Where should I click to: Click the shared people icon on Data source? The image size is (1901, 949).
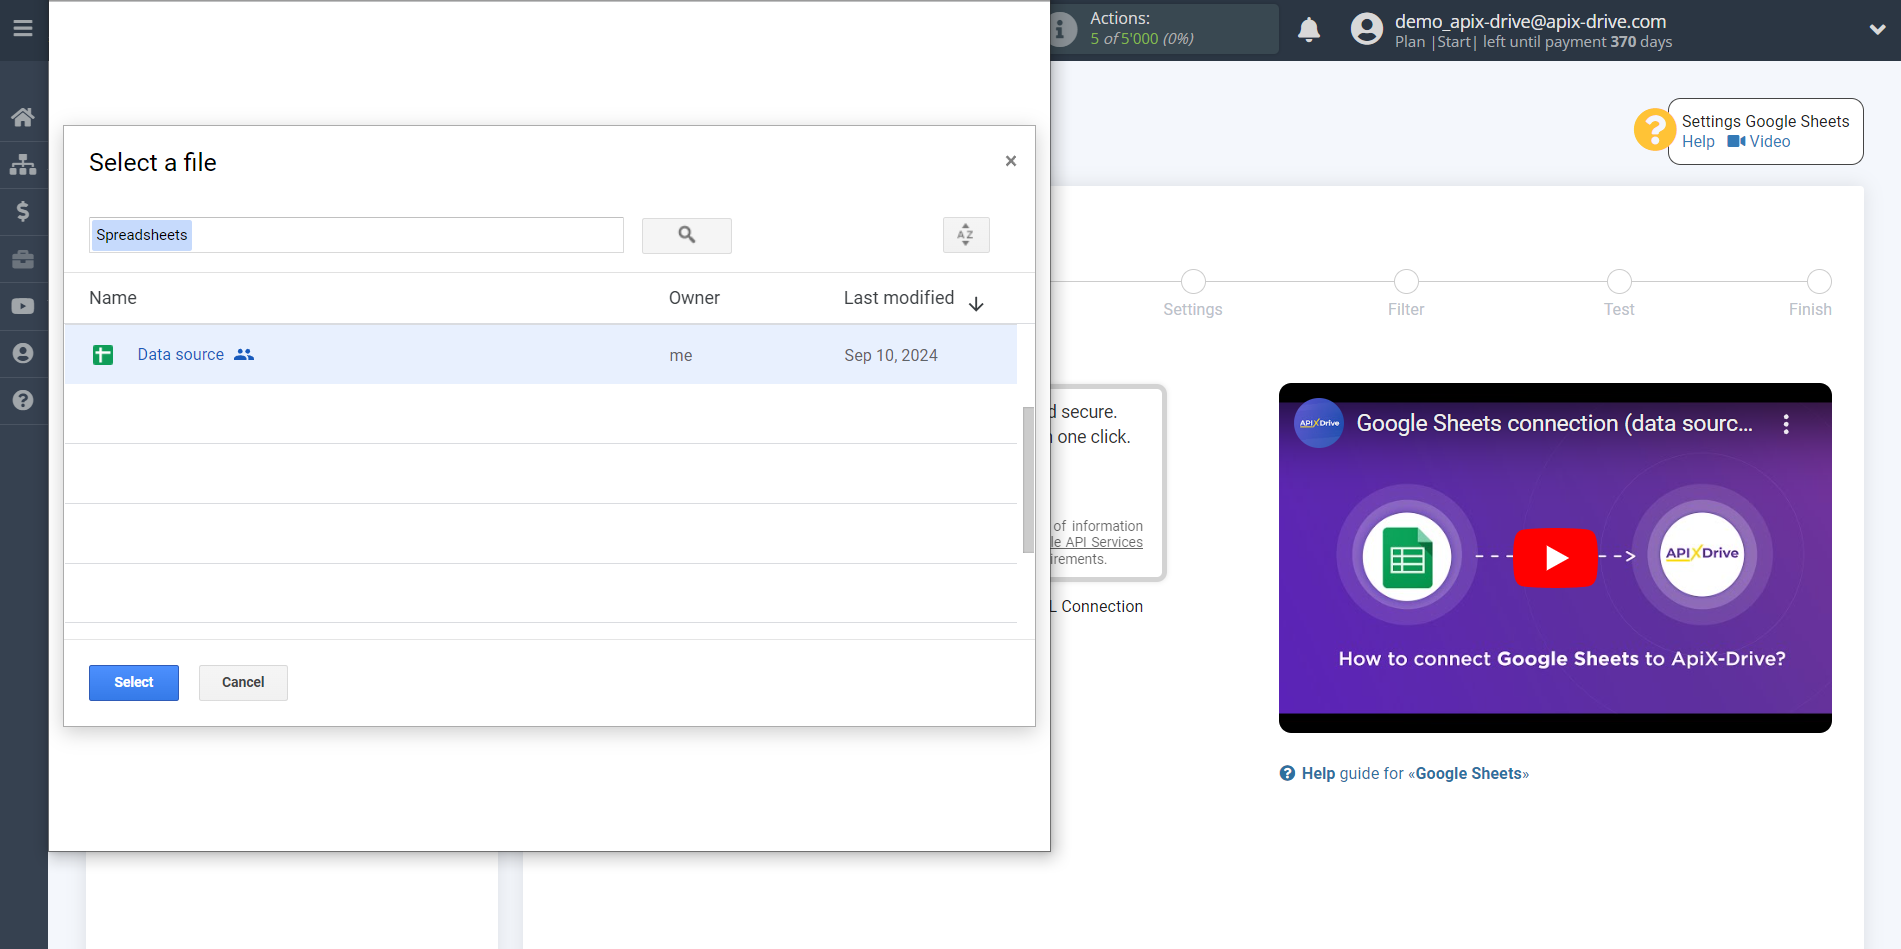tap(244, 354)
